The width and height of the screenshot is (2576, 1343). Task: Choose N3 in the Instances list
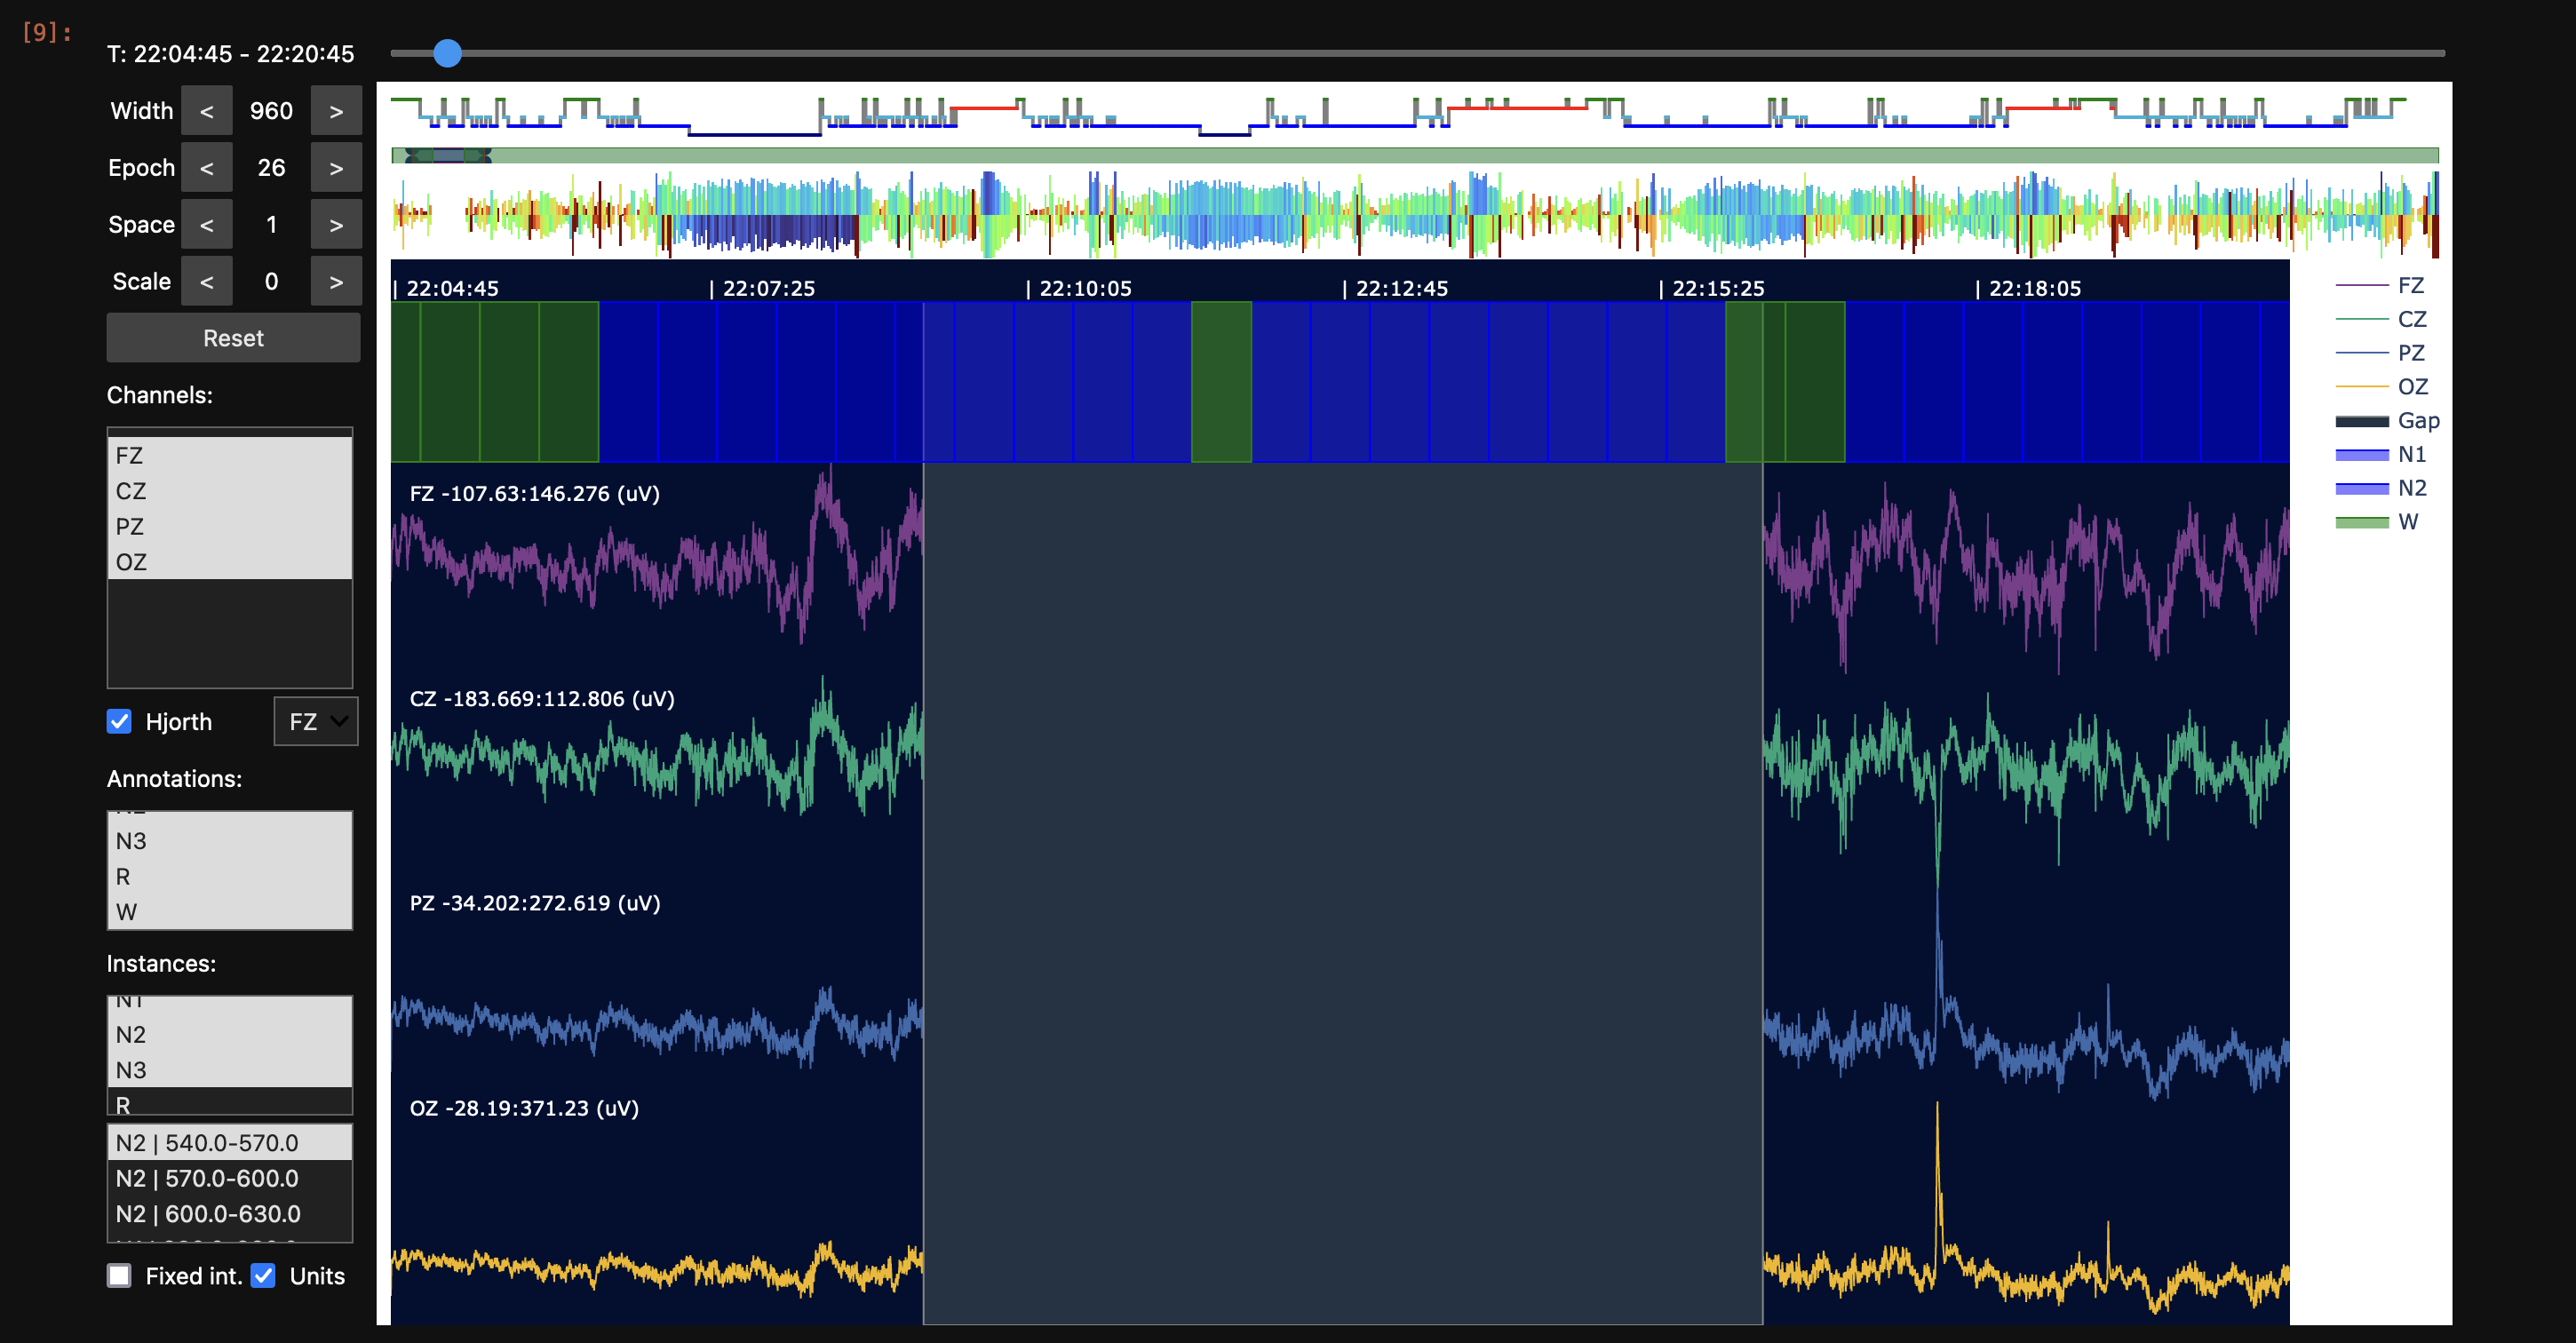pyautogui.click(x=131, y=1070)
